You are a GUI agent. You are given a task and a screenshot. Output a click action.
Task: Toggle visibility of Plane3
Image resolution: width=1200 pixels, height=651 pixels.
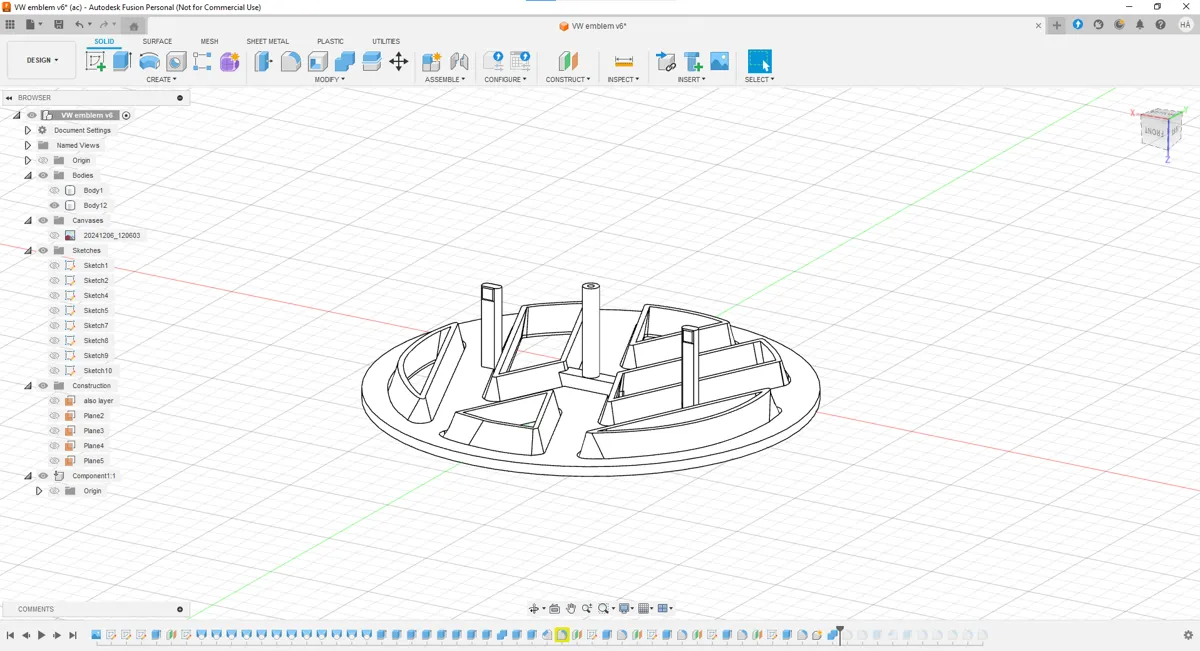[55, 430]
